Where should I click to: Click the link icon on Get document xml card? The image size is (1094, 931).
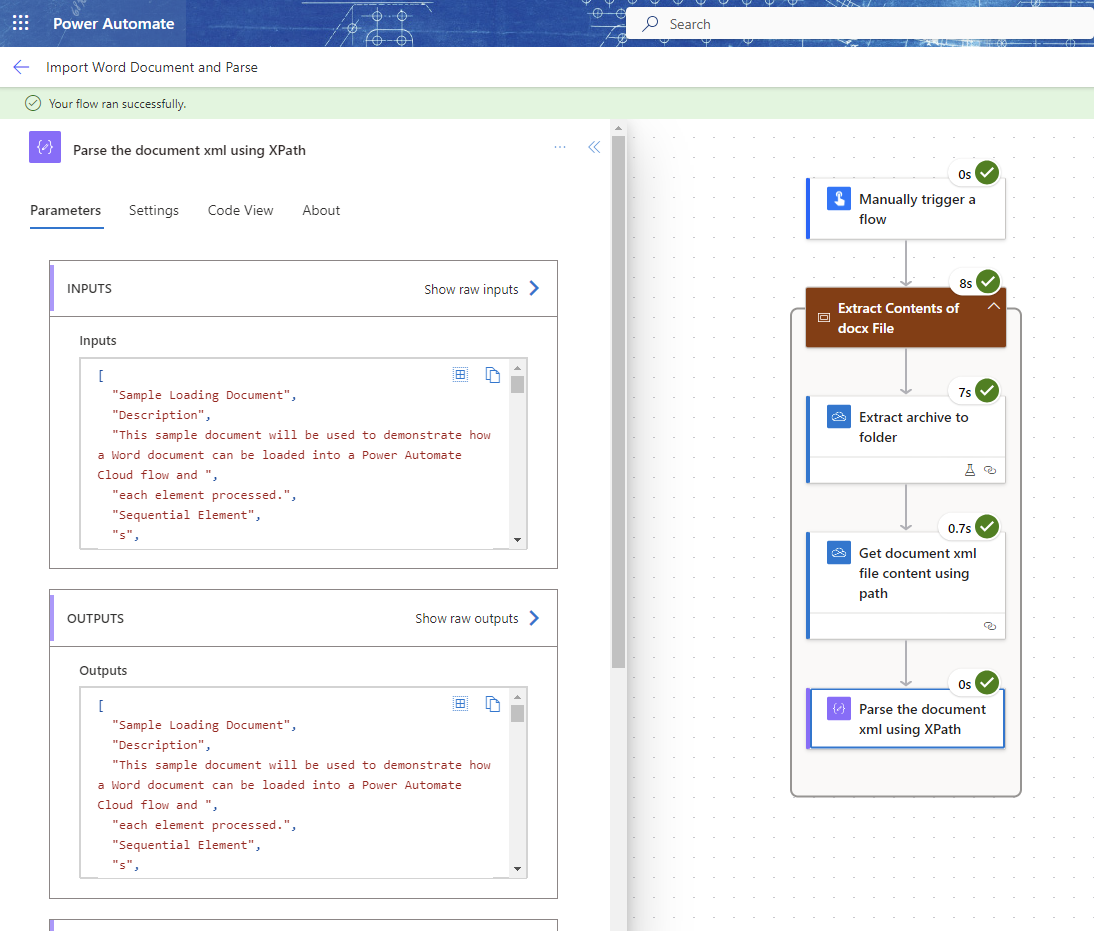tap(989, 625)
